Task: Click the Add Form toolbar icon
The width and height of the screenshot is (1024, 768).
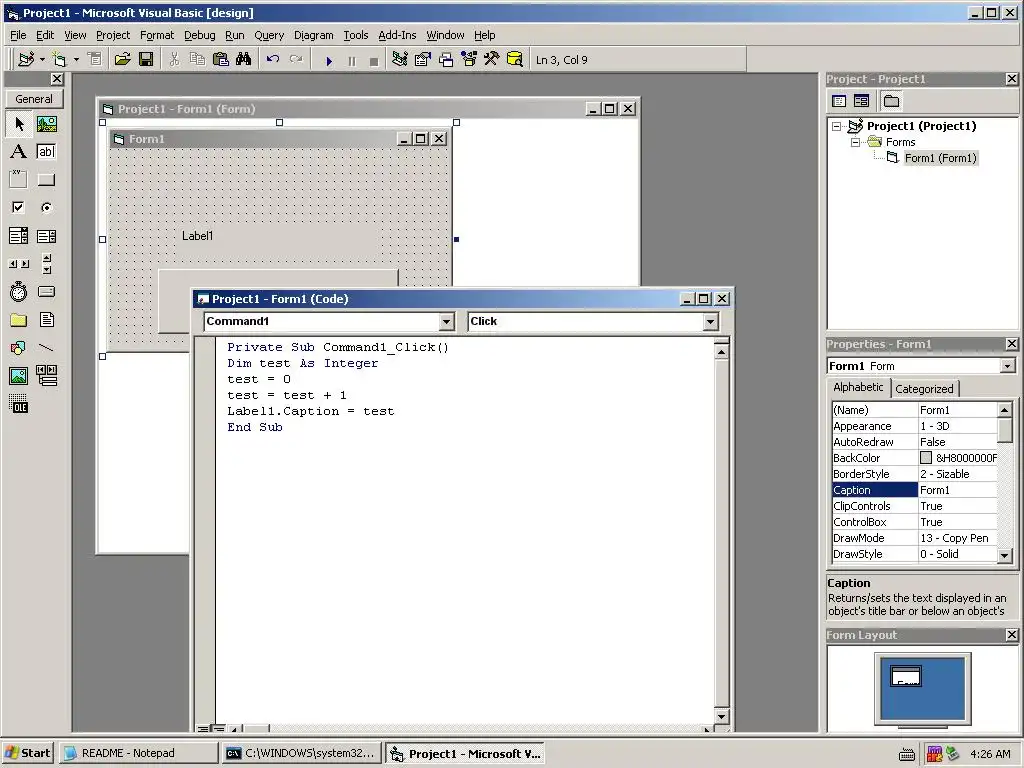Action: pyautogui.click(x=59, y=59)
